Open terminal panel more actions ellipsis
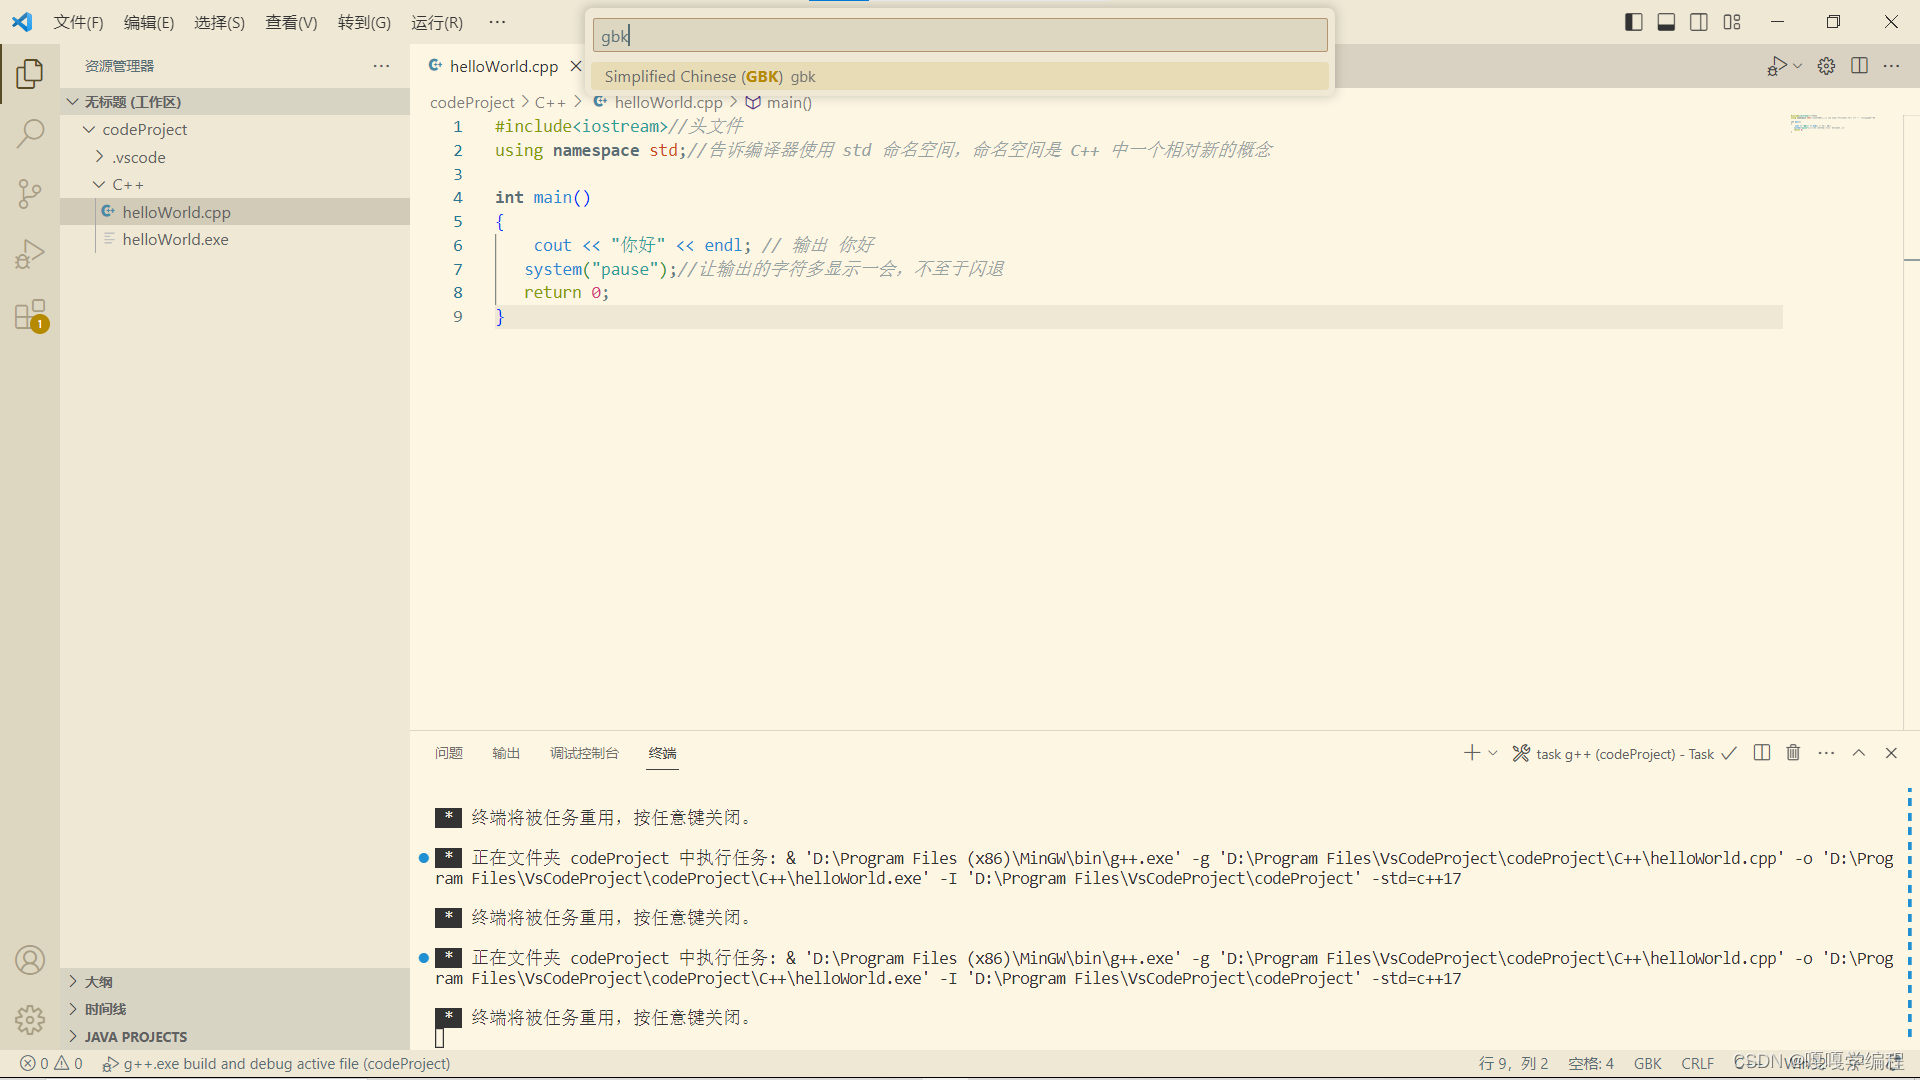The image size is (1920, 1080). point(1826,753)
